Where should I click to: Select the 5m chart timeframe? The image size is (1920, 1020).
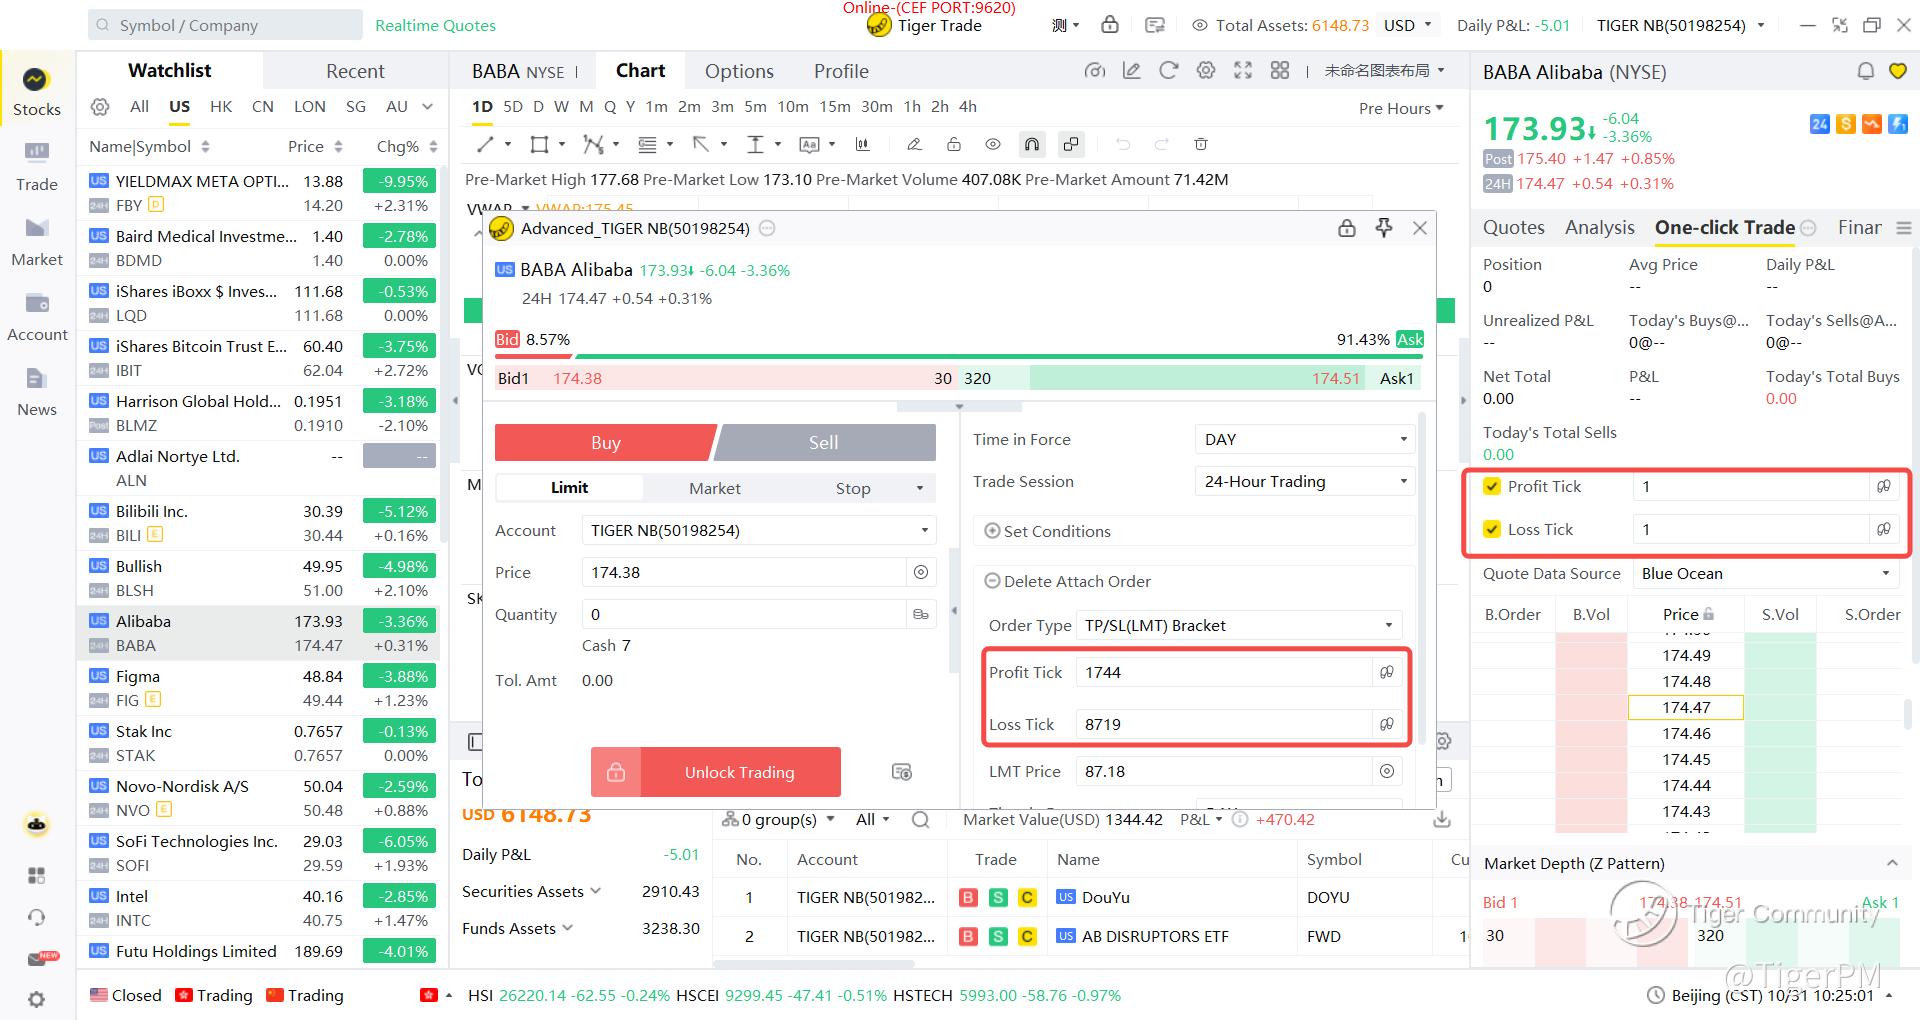[755, 106]
